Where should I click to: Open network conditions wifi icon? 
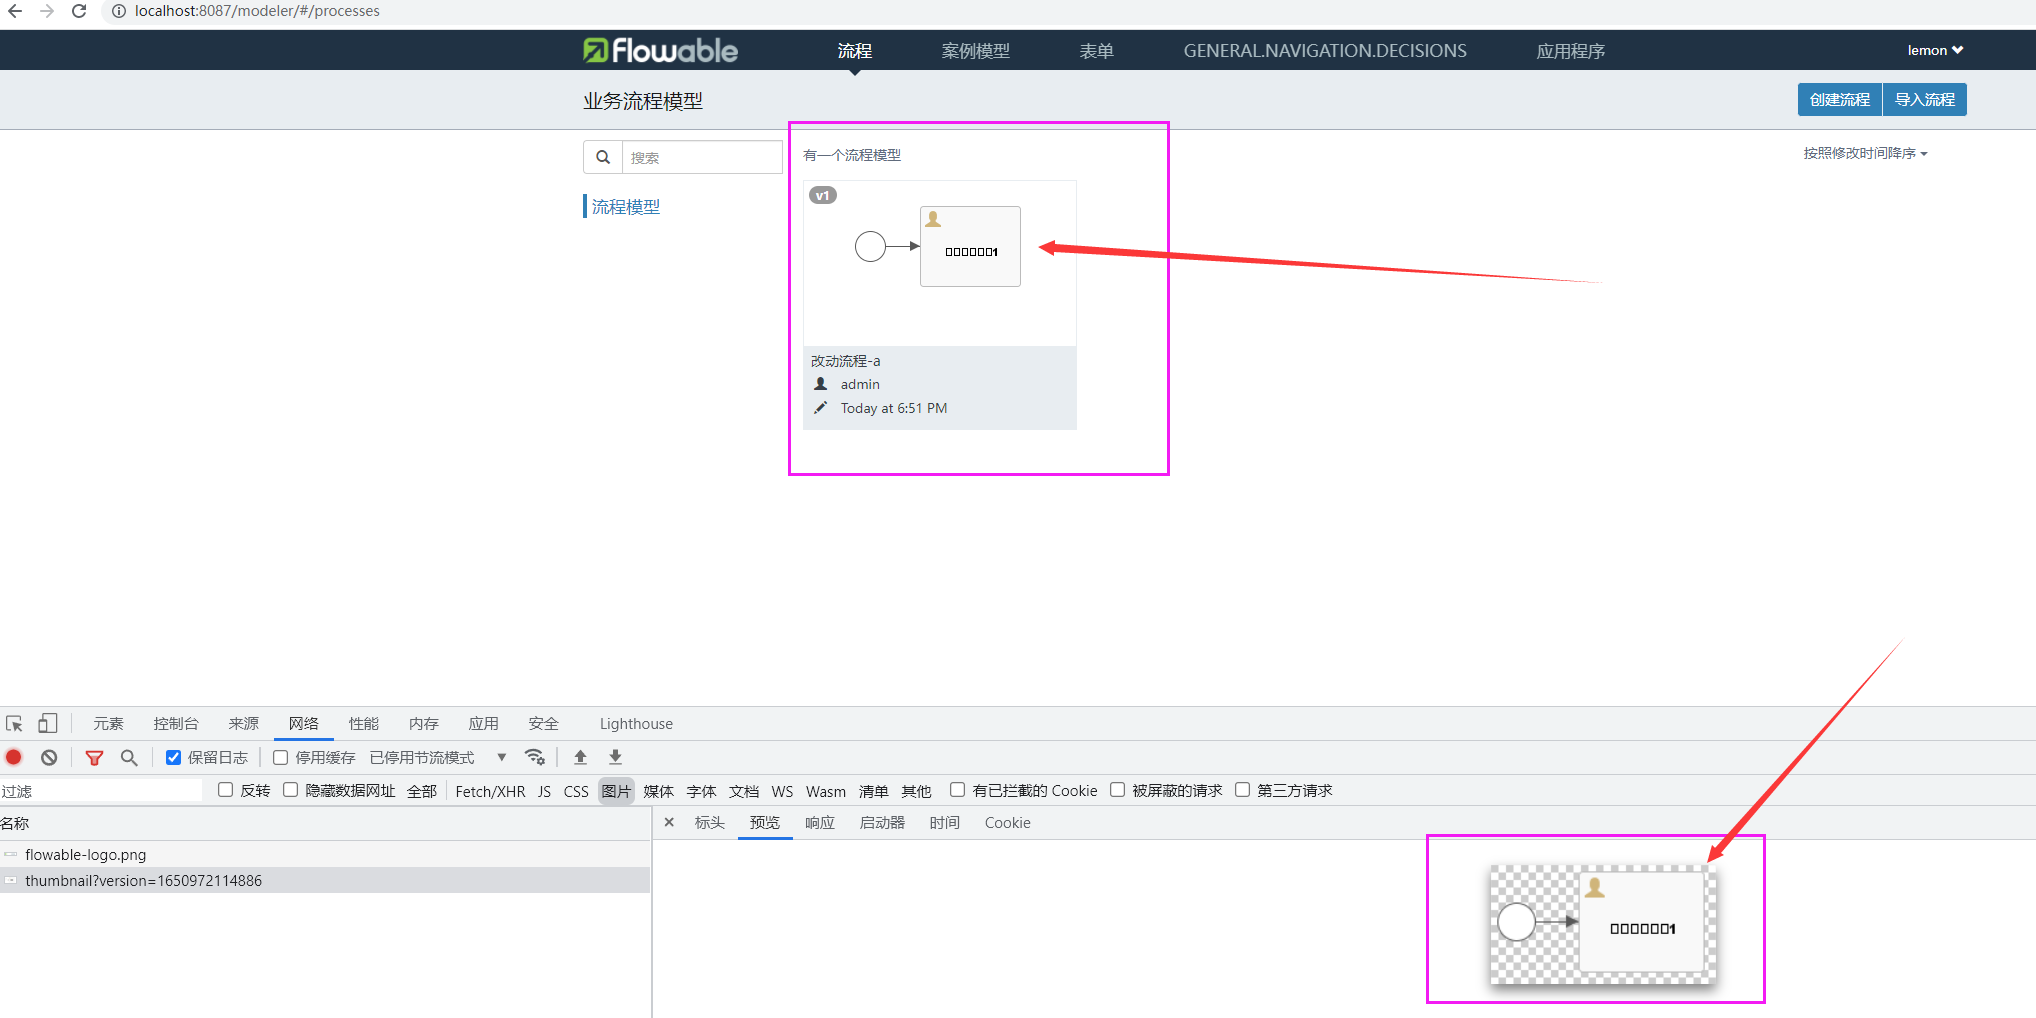point(535,757)
